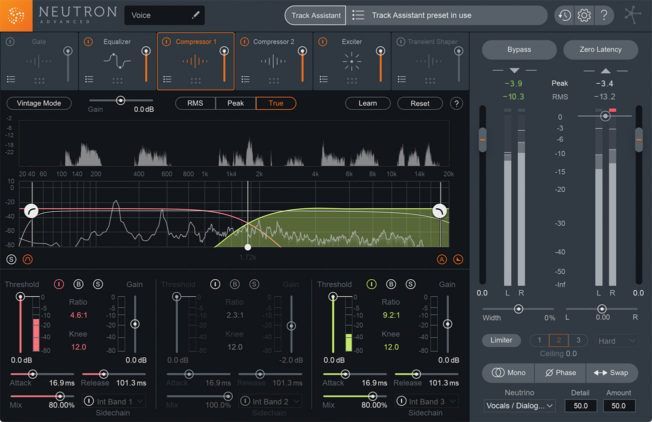Screen dimensions: 652x422
Task: Toggle the Limiter button
Action: point(501,340)
